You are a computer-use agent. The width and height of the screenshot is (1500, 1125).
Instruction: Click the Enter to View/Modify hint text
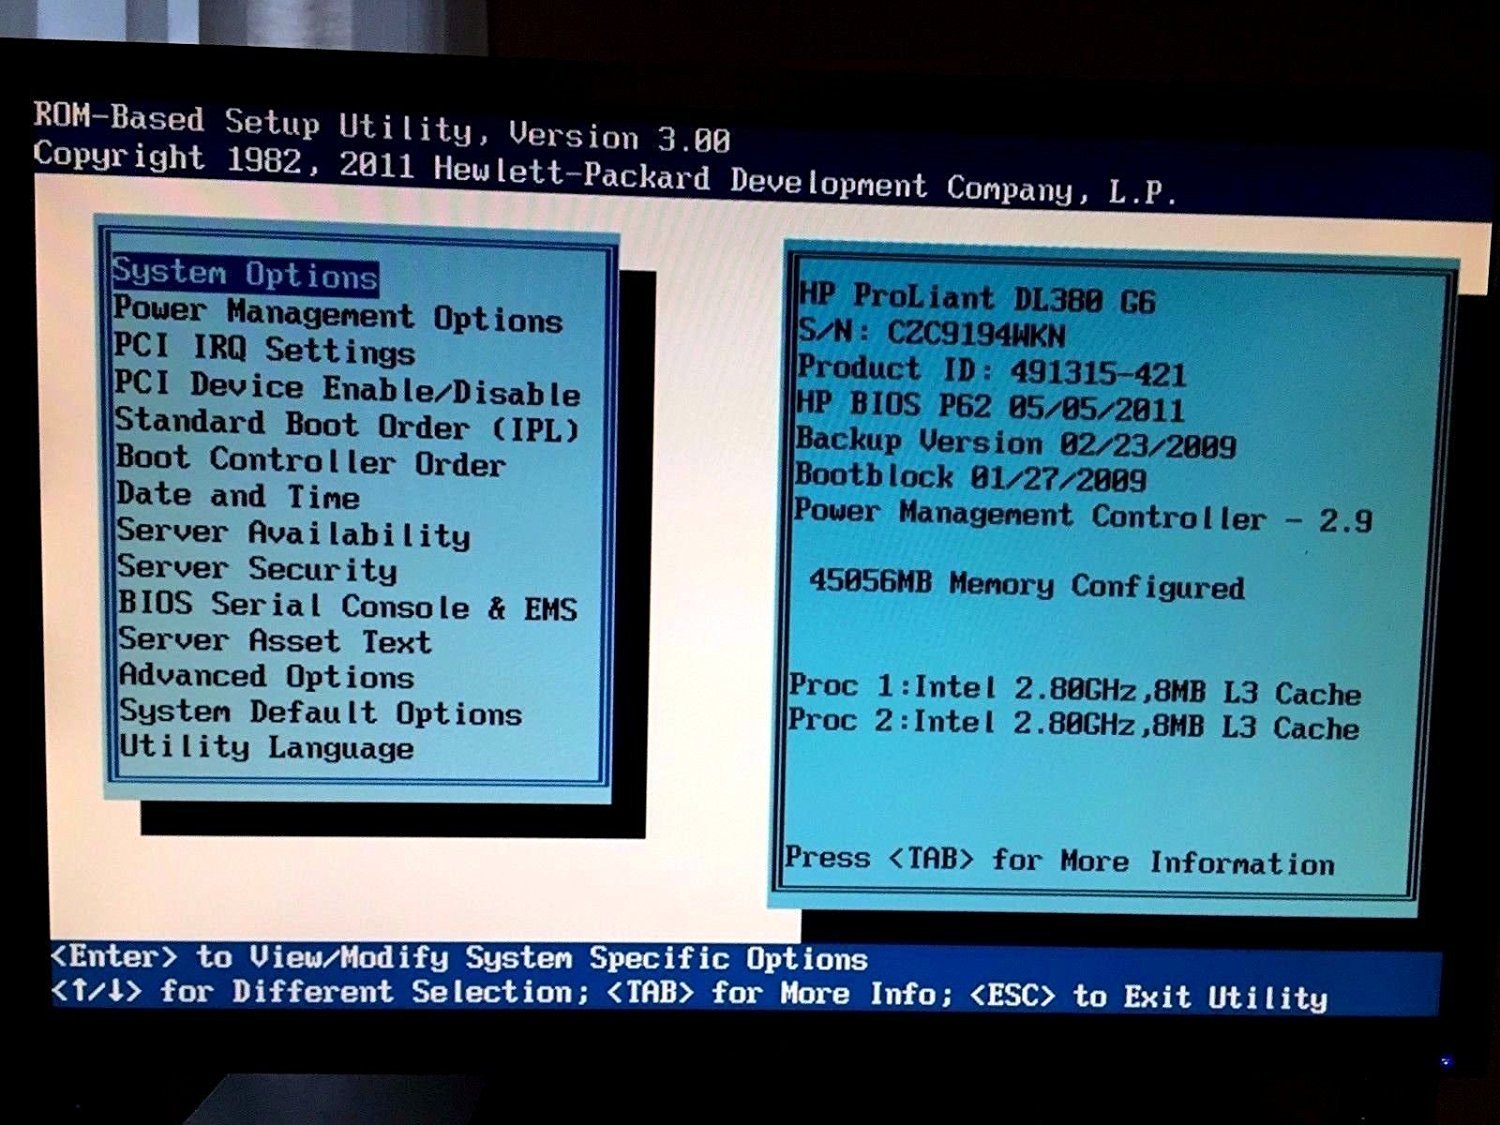[x=459, y=958]
